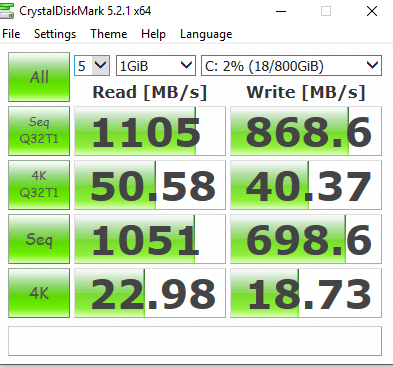Select the 4K Q32T1 write value 40.37

(306, 185)
